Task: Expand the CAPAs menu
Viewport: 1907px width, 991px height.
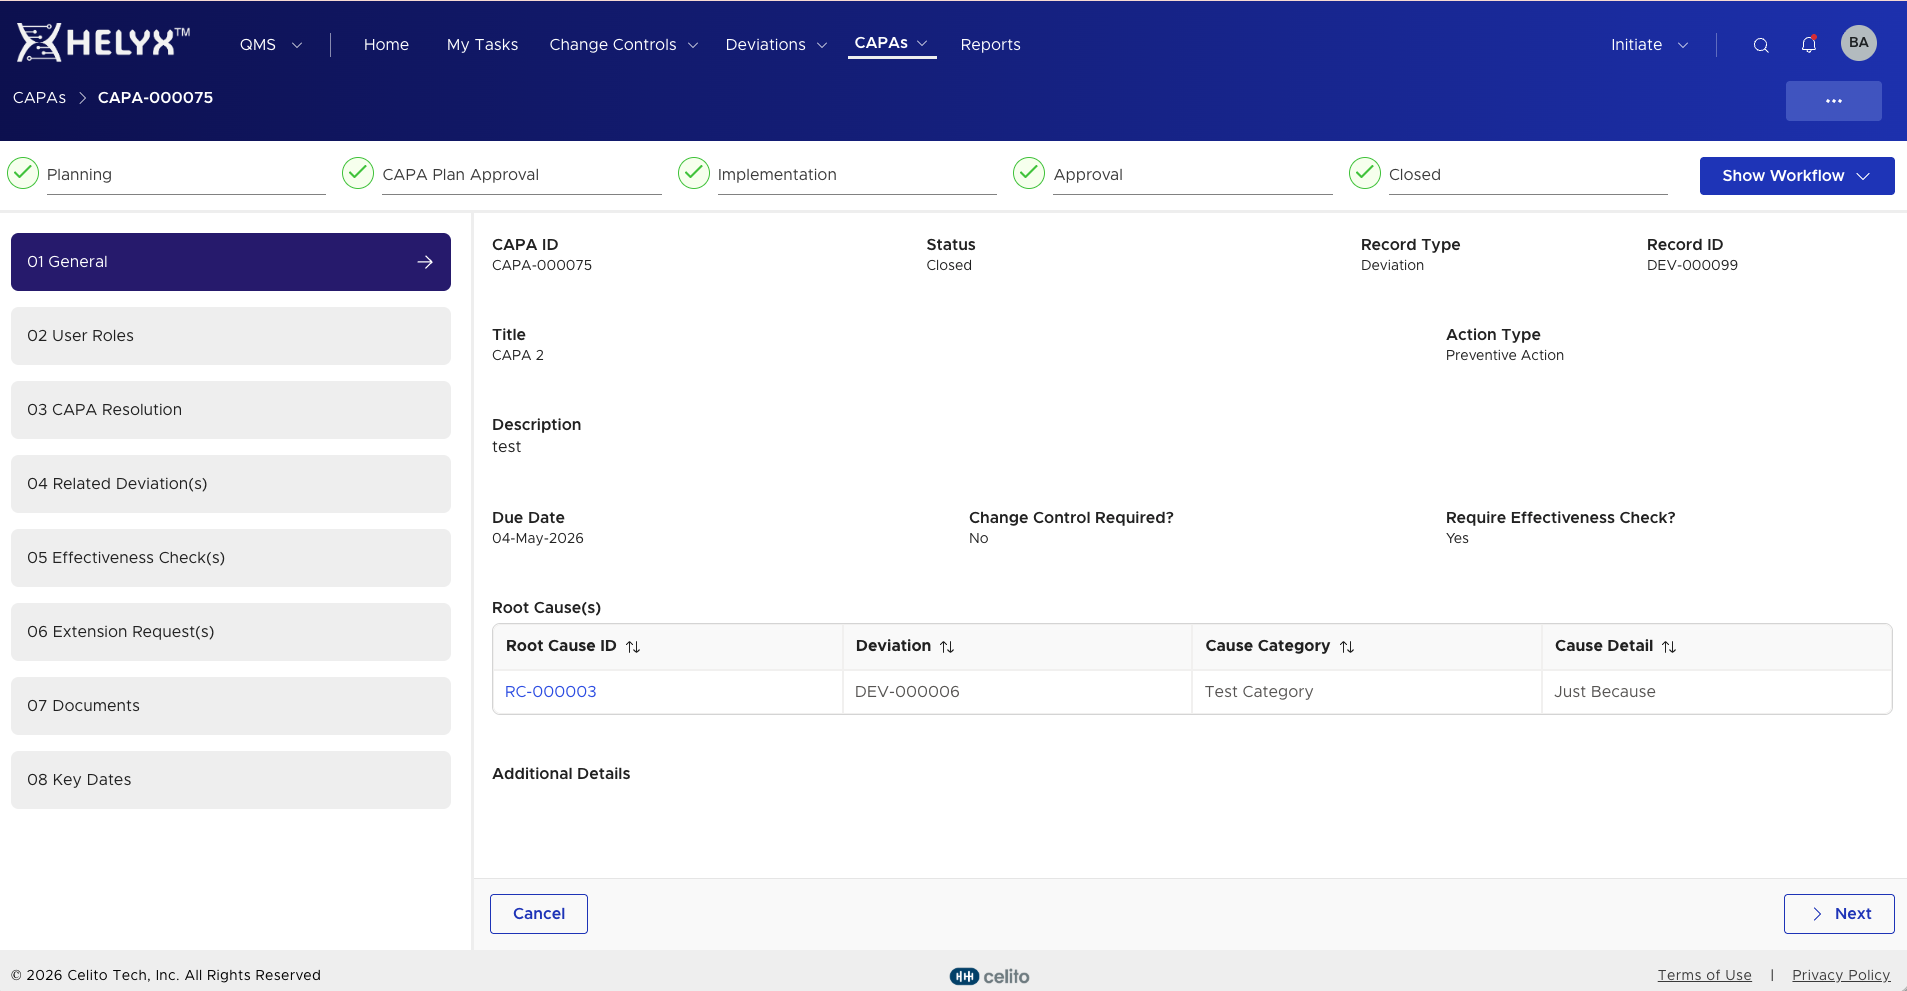Action: [x=892, y=43]
